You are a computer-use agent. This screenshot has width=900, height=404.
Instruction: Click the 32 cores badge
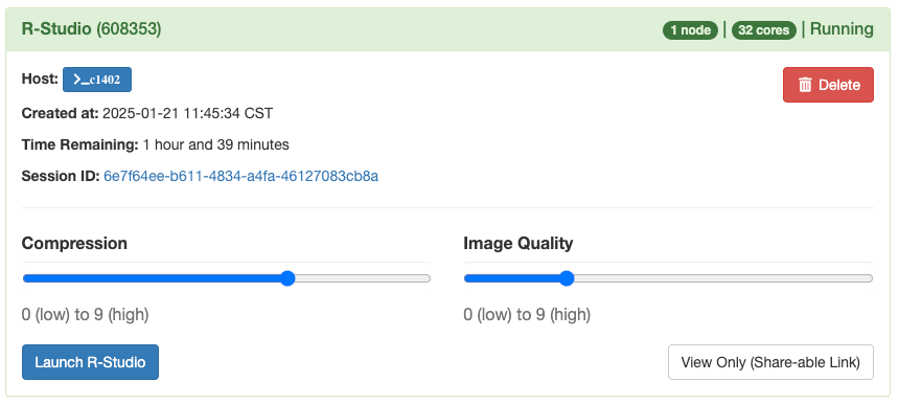pyautogui.click(x=764, y=30)
